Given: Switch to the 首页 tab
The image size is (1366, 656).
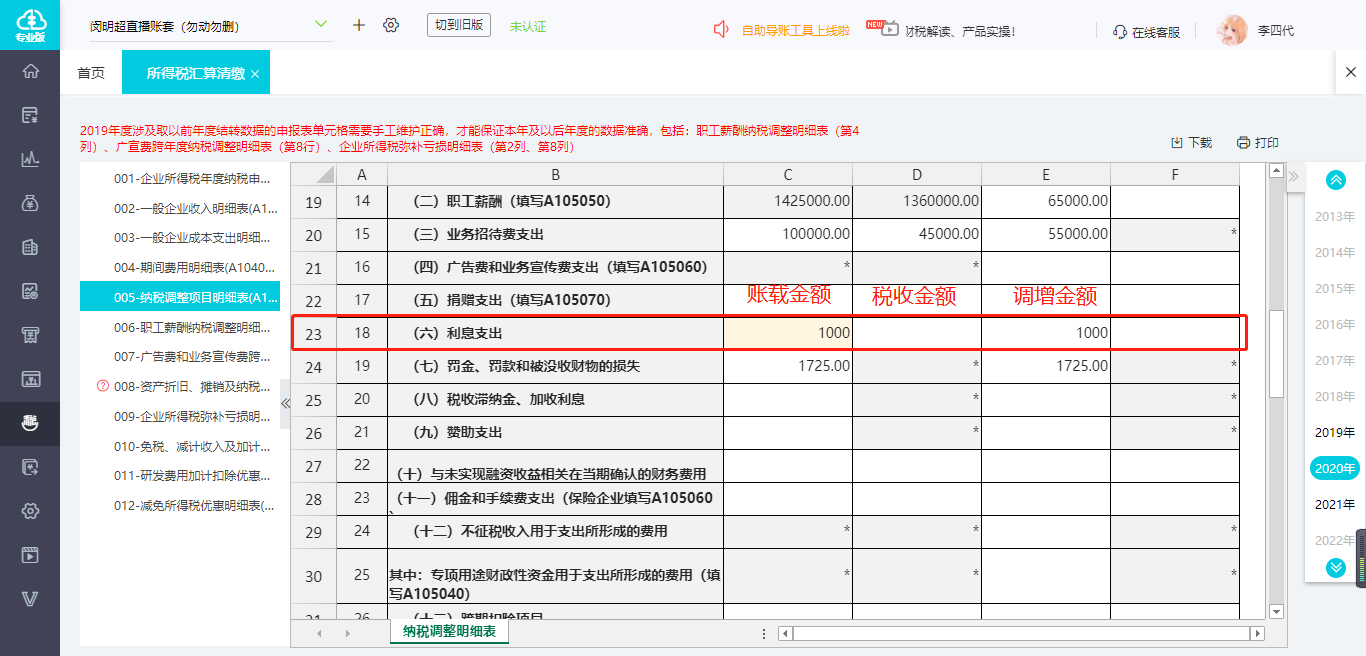Looking at the screenshot, I should [91, 73].
